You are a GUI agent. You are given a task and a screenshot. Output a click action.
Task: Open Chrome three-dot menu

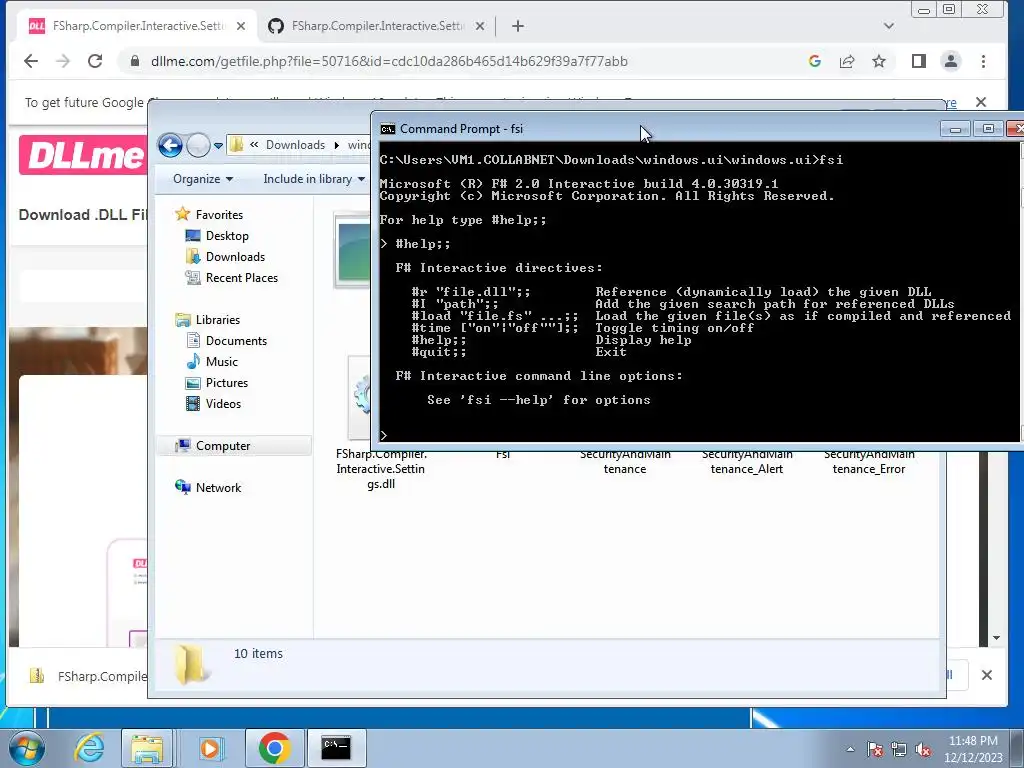(984, 61)
